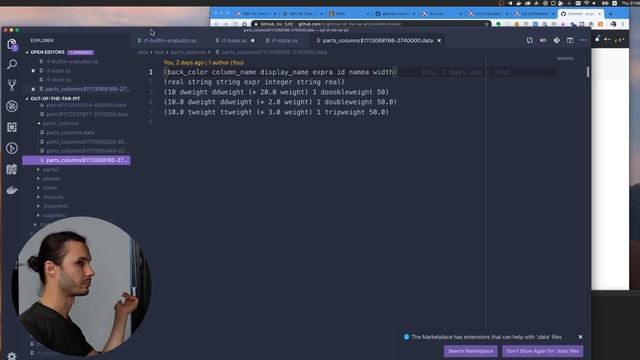Expand the shipments folder
This screenshot has width=640, height=360.
tap(53, 206)
